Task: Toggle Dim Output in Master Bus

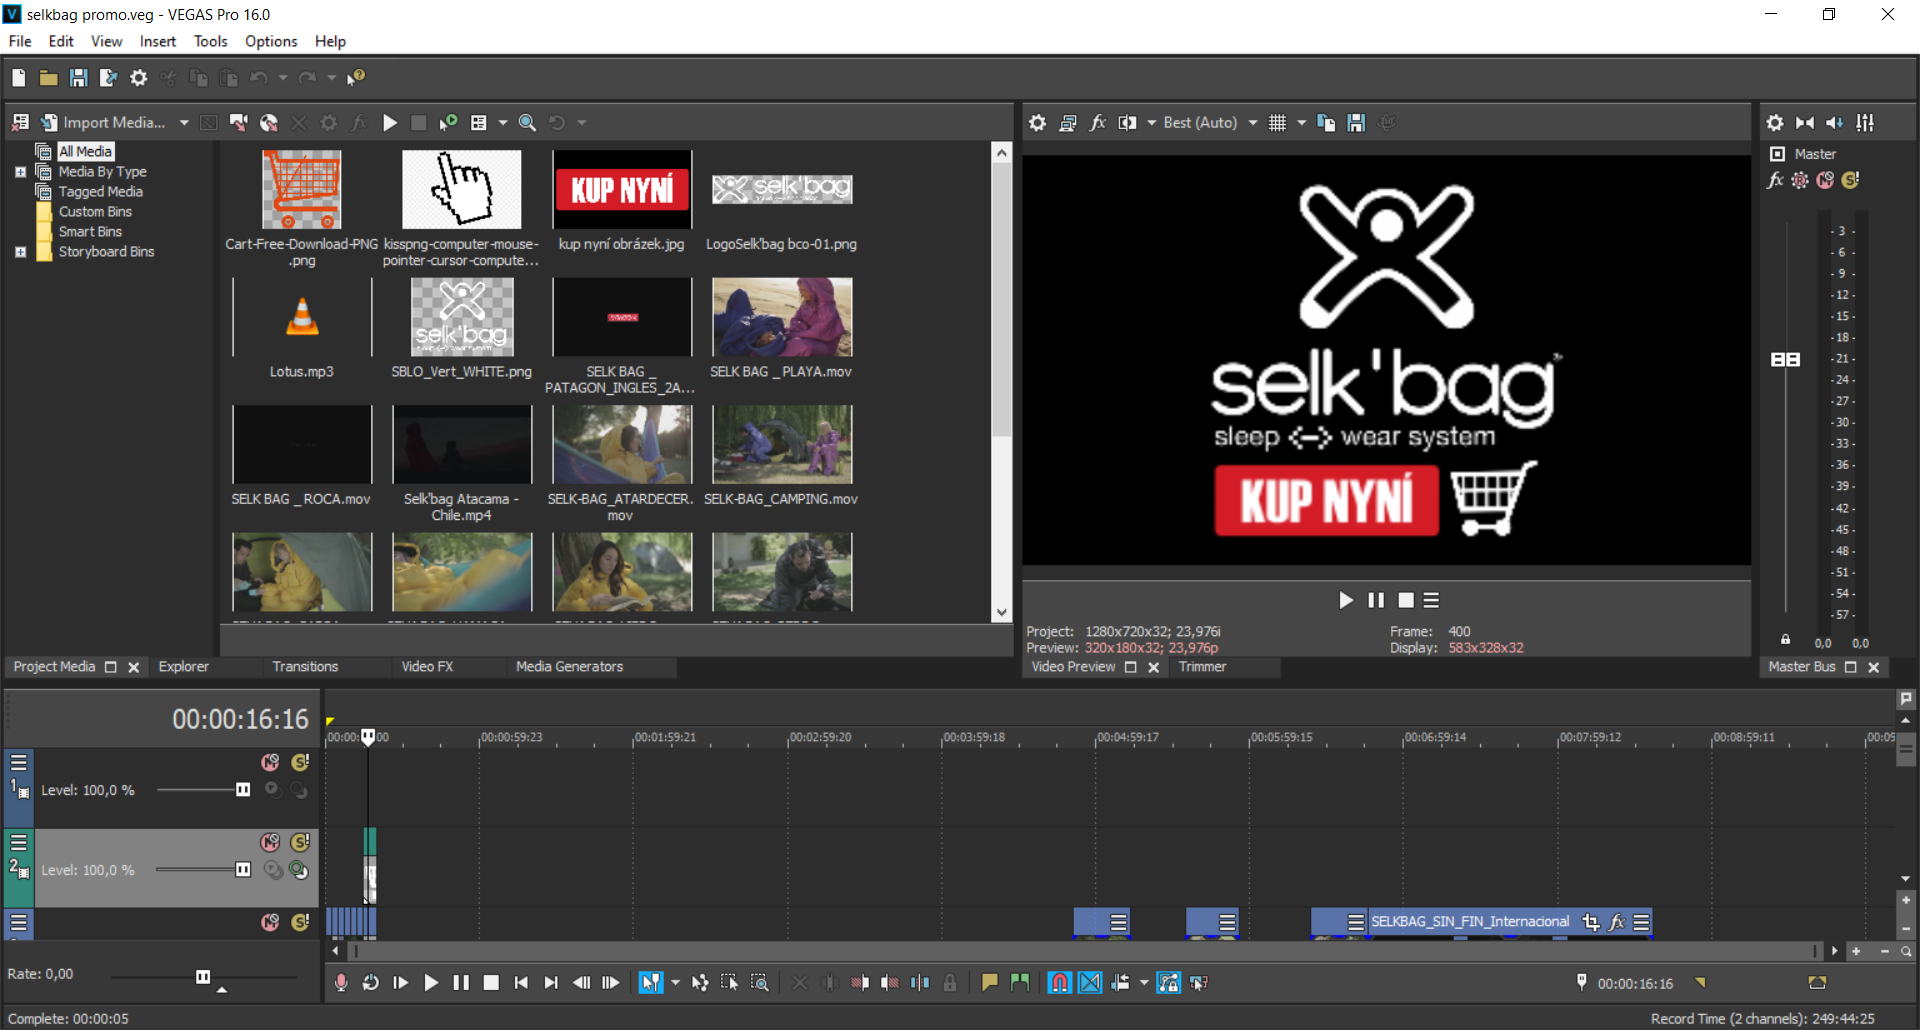Action: [1835, 123]
